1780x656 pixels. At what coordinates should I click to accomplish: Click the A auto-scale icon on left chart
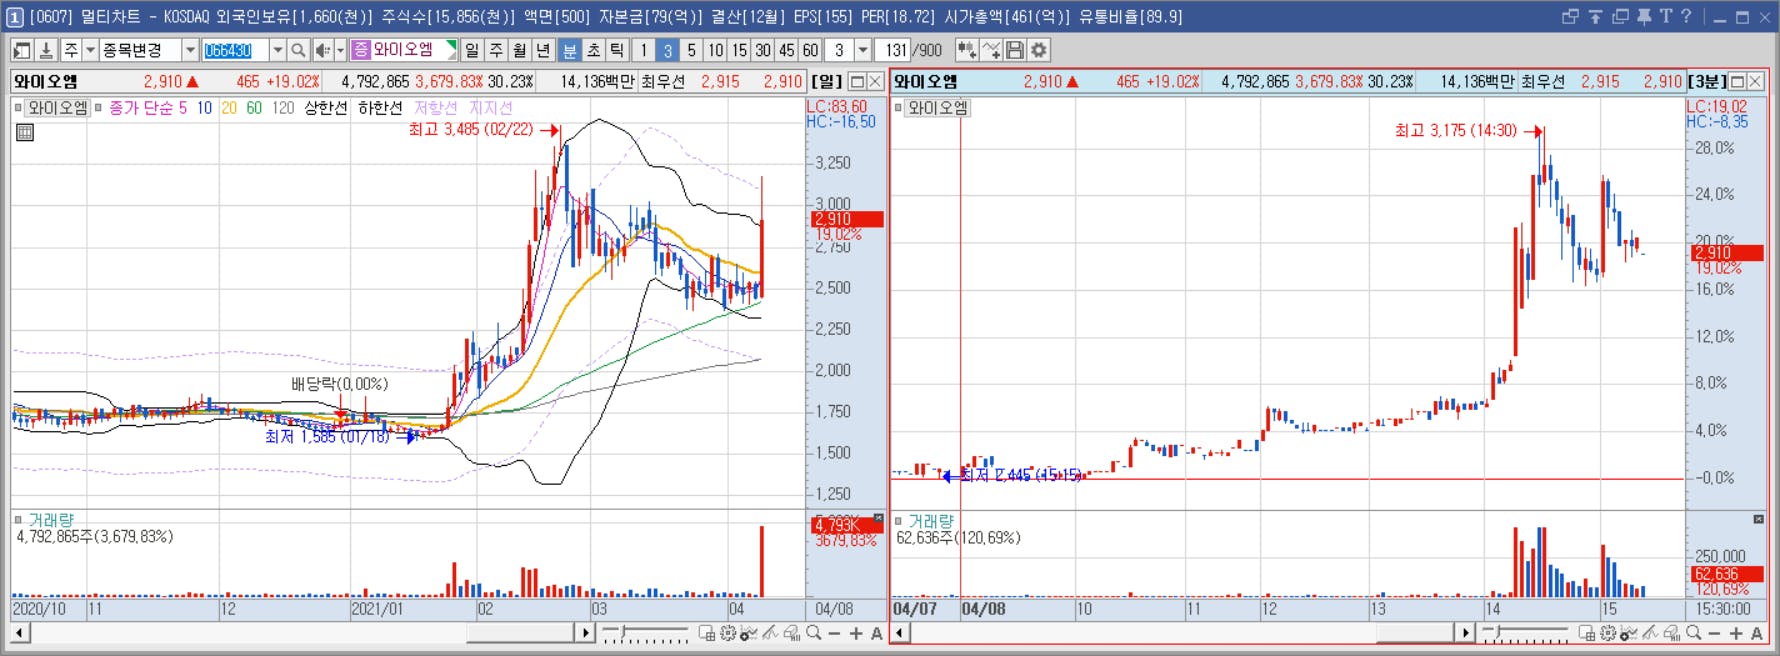pos(877,633)
